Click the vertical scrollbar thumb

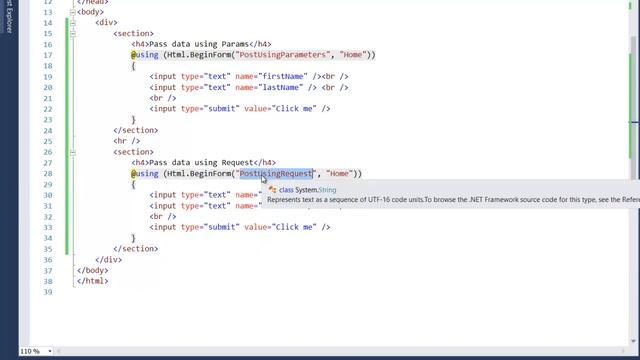634,107
